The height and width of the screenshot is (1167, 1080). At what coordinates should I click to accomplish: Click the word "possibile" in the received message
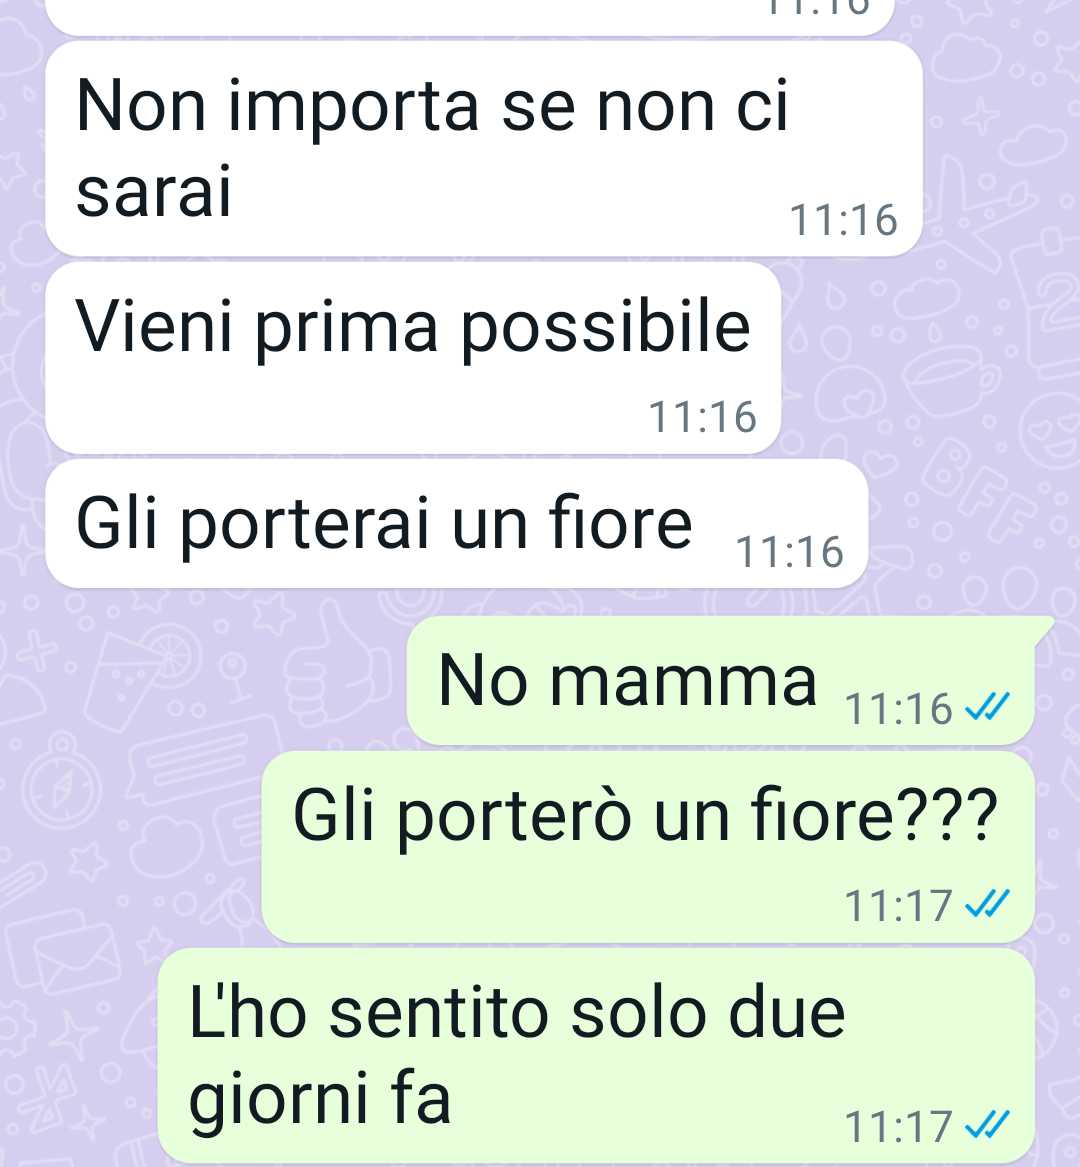pos(605,327)
